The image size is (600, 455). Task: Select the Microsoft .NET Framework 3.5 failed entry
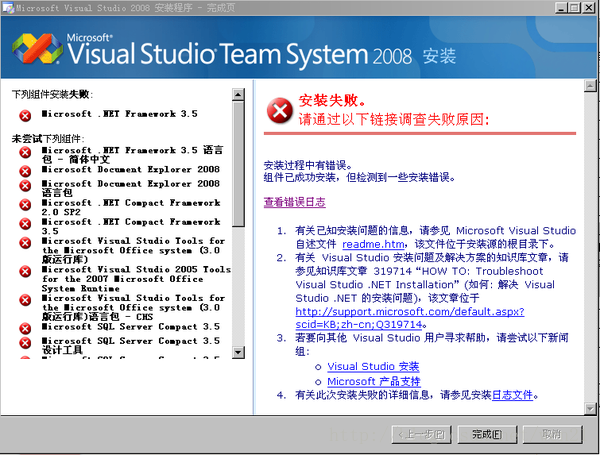click(x=119, y=114)
